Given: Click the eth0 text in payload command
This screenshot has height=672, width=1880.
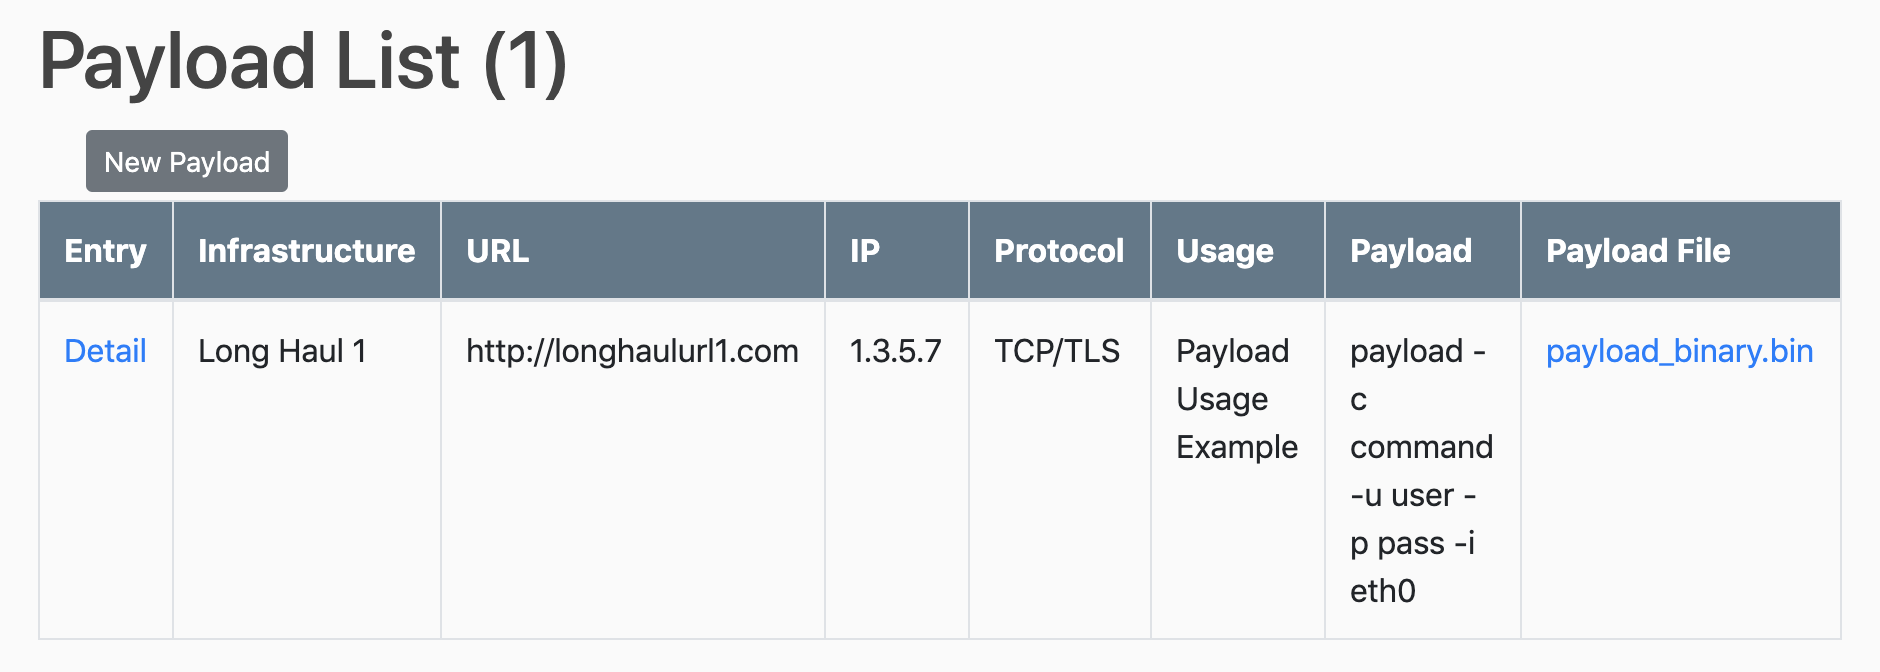Looking at the screenshot, I should tap(1383, 591).
